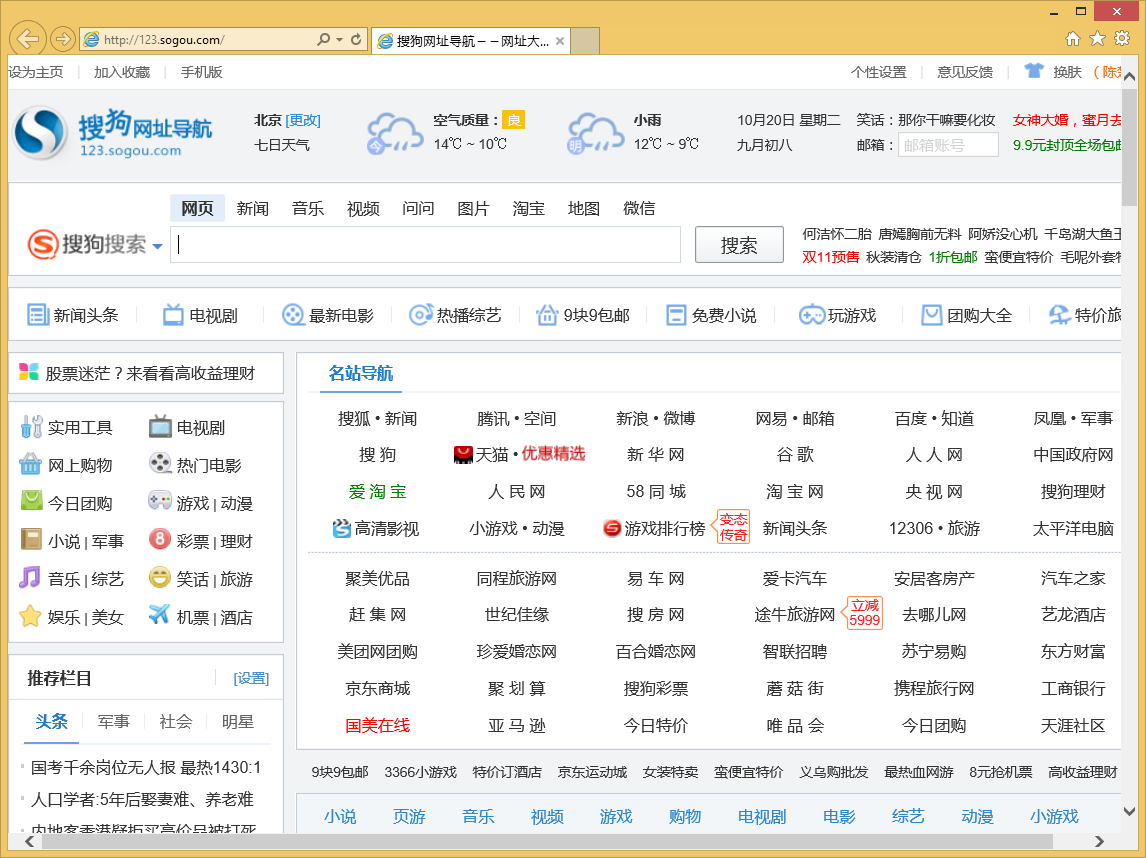Image resolution: width=1146 pixels, height=858 pixels.
Task: Click the 免费小说 book icon
Action: coord(676,315)
